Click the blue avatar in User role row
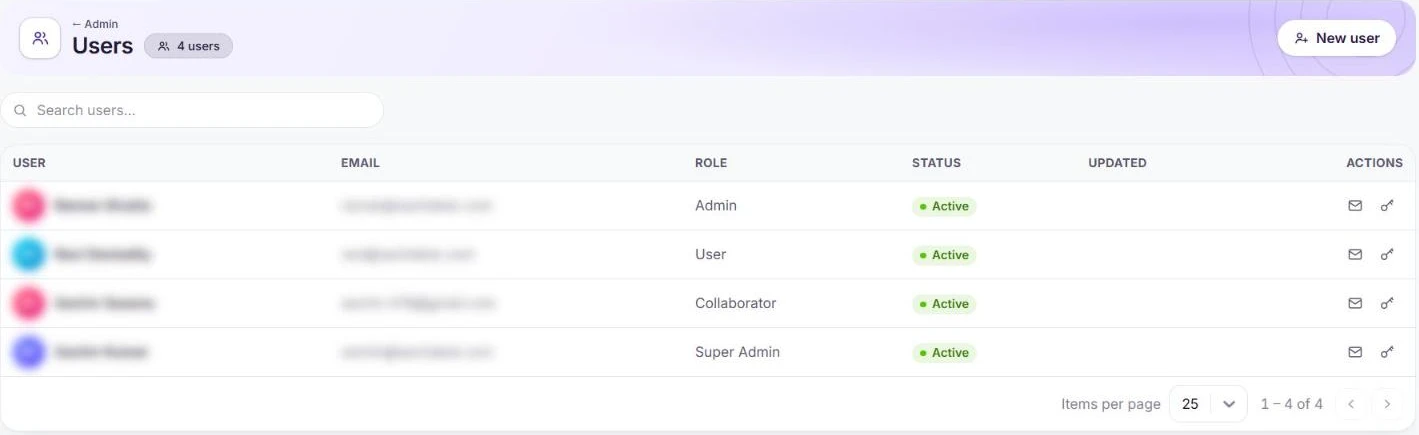 tap(29, 254)
